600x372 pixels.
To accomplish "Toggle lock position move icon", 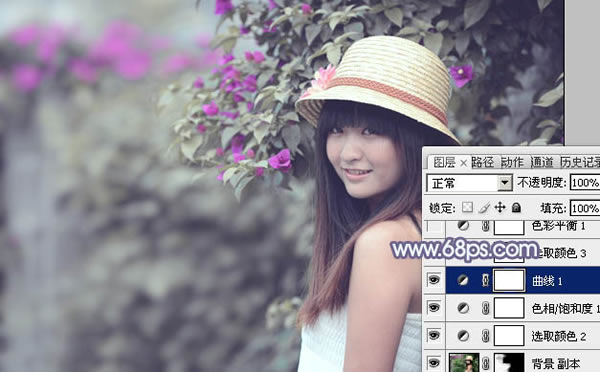I will [x=500, y=207].
